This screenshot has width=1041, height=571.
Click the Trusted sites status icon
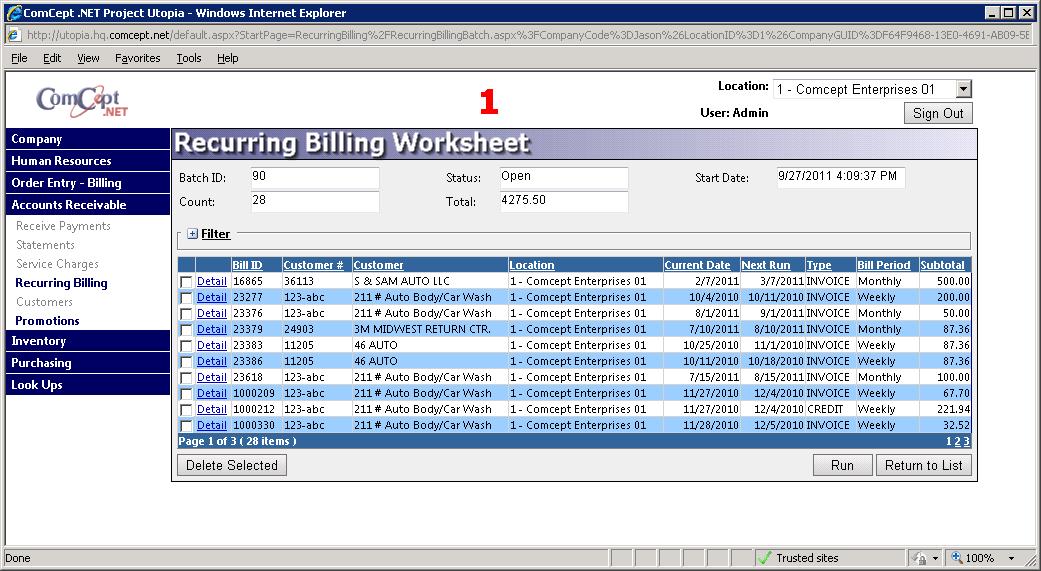[x=764, y=558]
